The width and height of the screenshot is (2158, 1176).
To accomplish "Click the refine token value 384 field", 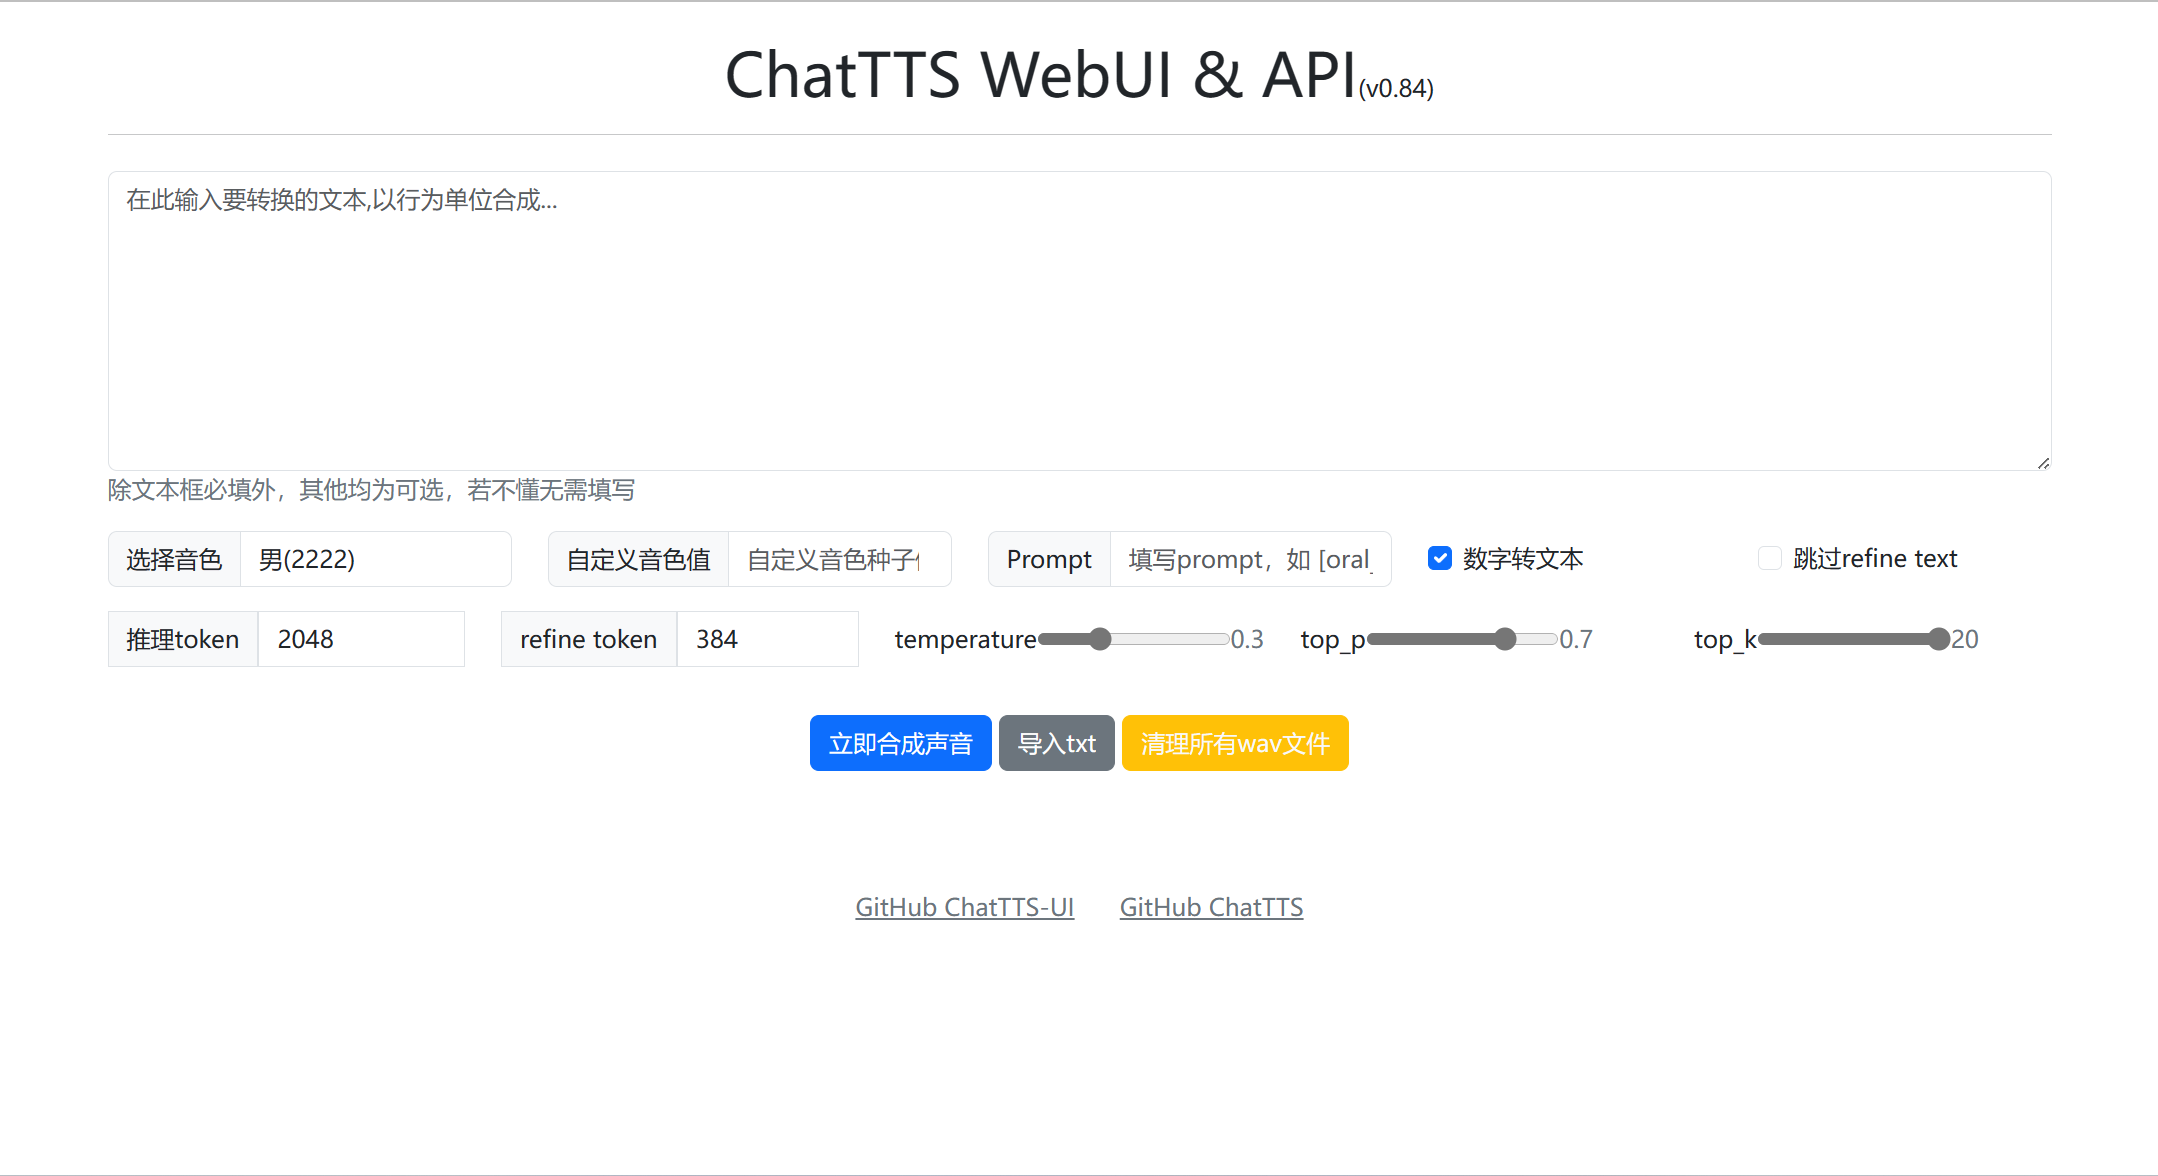I will (x=767, y=639).
